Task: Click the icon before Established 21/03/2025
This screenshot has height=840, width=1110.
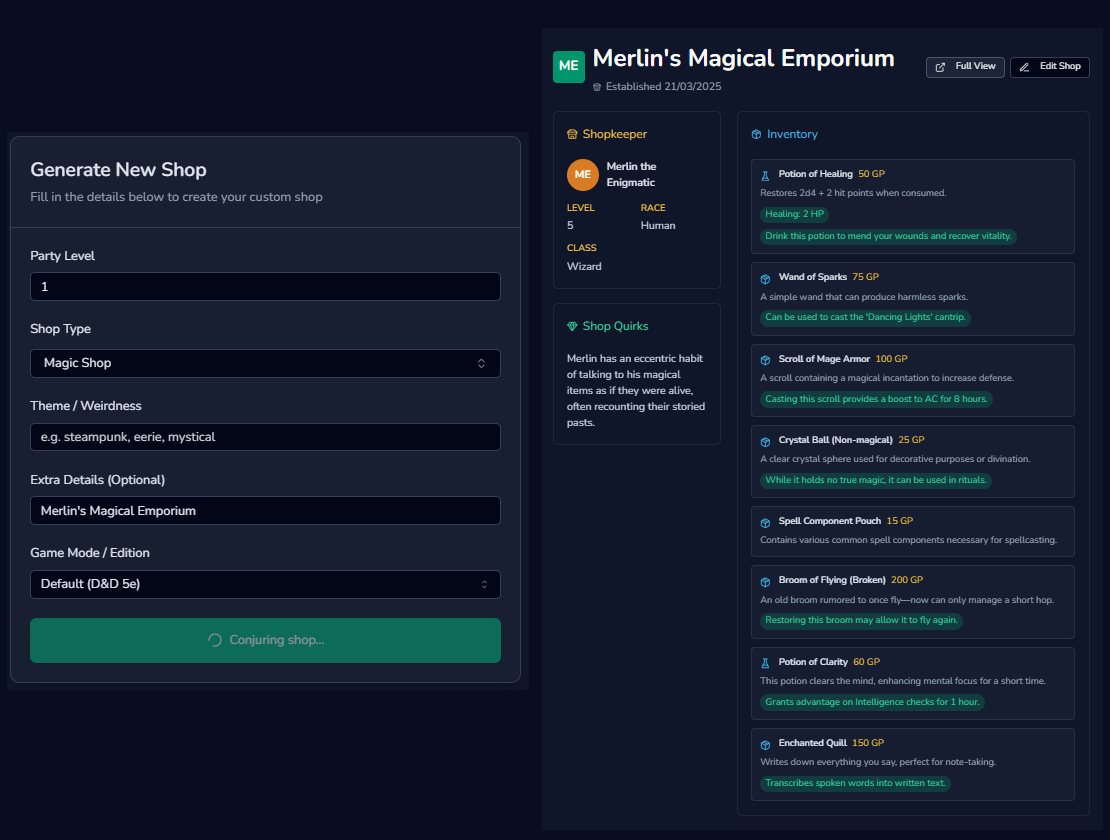Action: (597, 86)
